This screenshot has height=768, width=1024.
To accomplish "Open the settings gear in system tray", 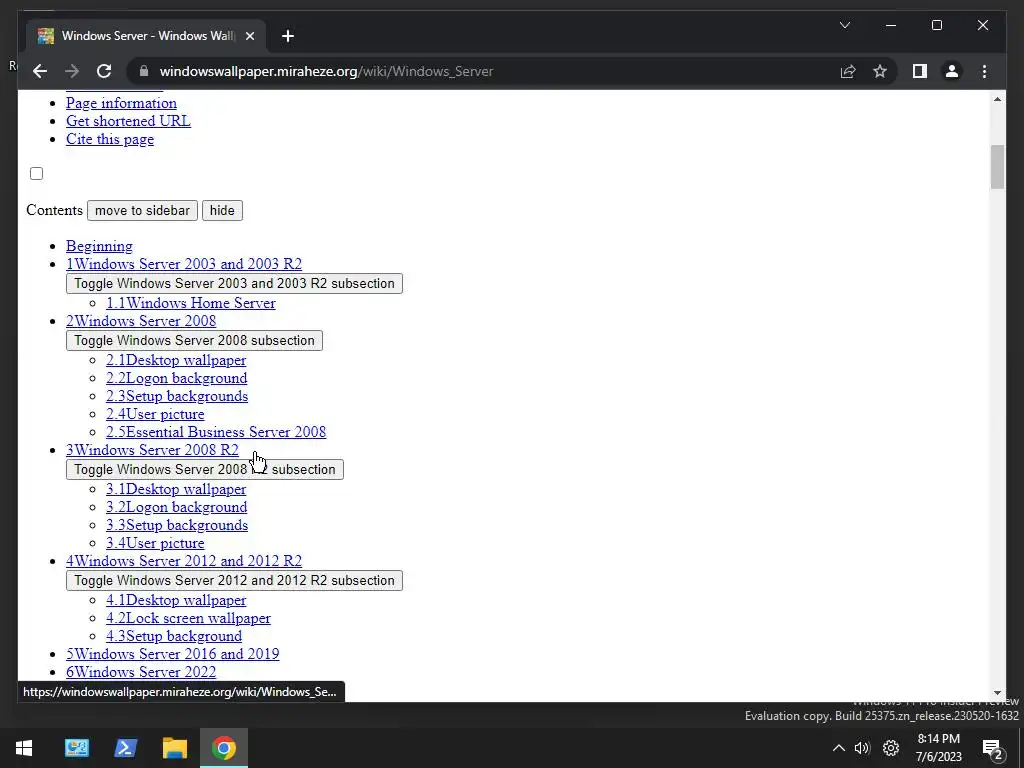I will [891, 748].
